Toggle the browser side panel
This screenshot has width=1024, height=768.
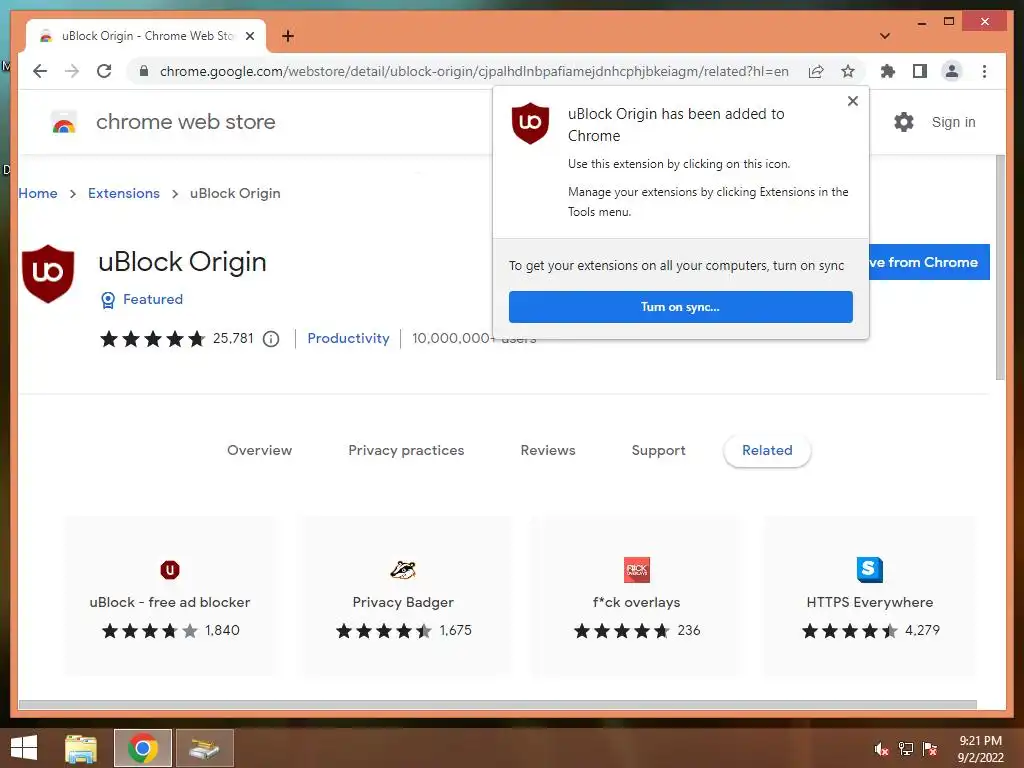920,71
